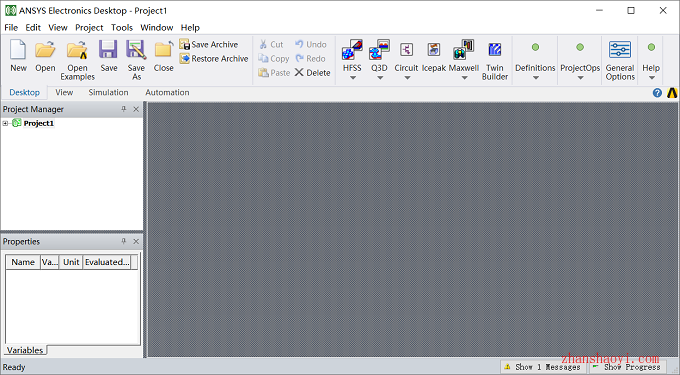Pin the Project Manager panel
Screen dimensions: 680x375
point(124,109)
